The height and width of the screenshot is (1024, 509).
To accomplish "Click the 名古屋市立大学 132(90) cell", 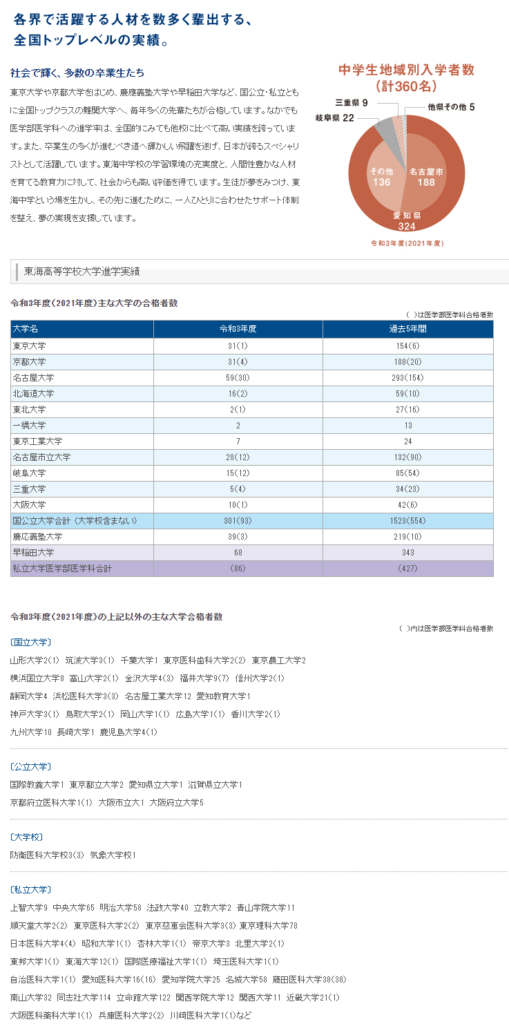I will (408, 457).
